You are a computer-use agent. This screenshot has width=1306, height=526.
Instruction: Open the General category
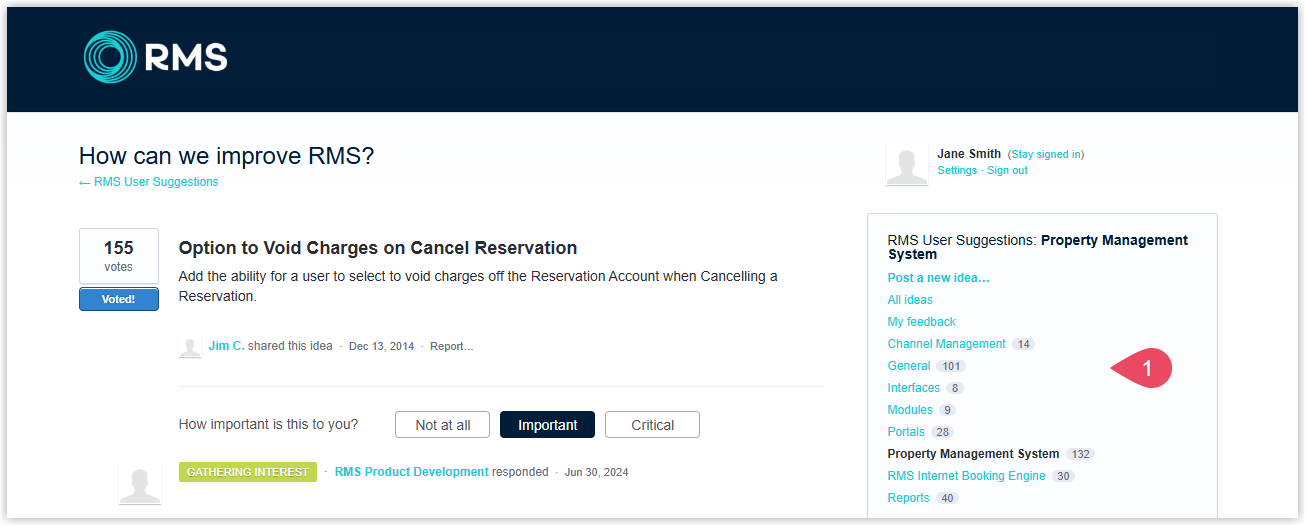(909, 366)
